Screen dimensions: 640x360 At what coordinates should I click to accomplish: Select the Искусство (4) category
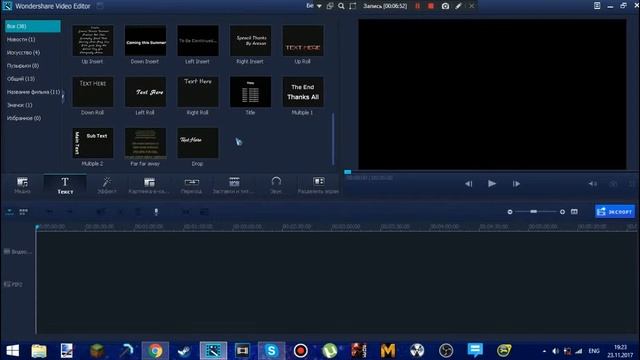tap(23, 53)
